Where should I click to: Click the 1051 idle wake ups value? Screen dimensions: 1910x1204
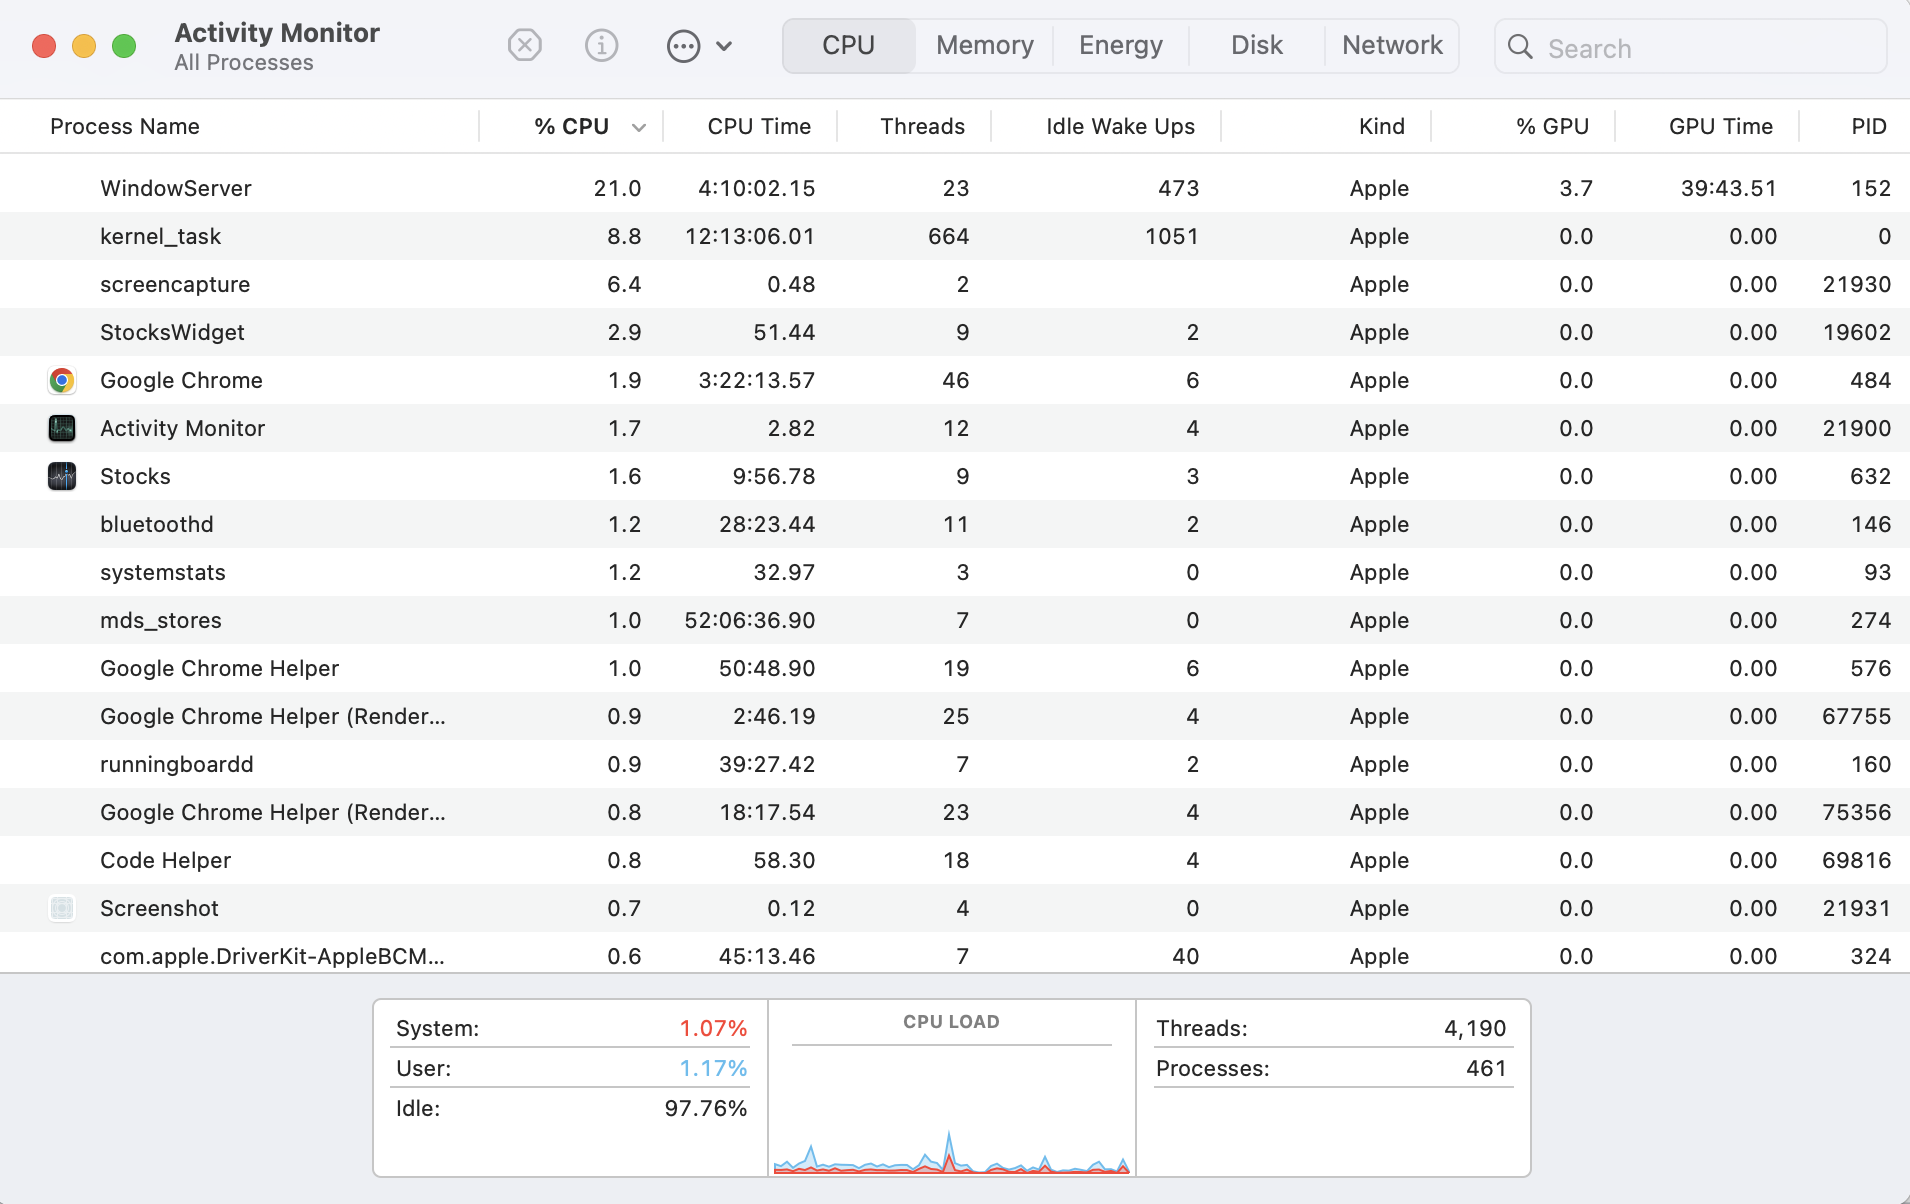pyautogui.click(x=1172, y=236)
